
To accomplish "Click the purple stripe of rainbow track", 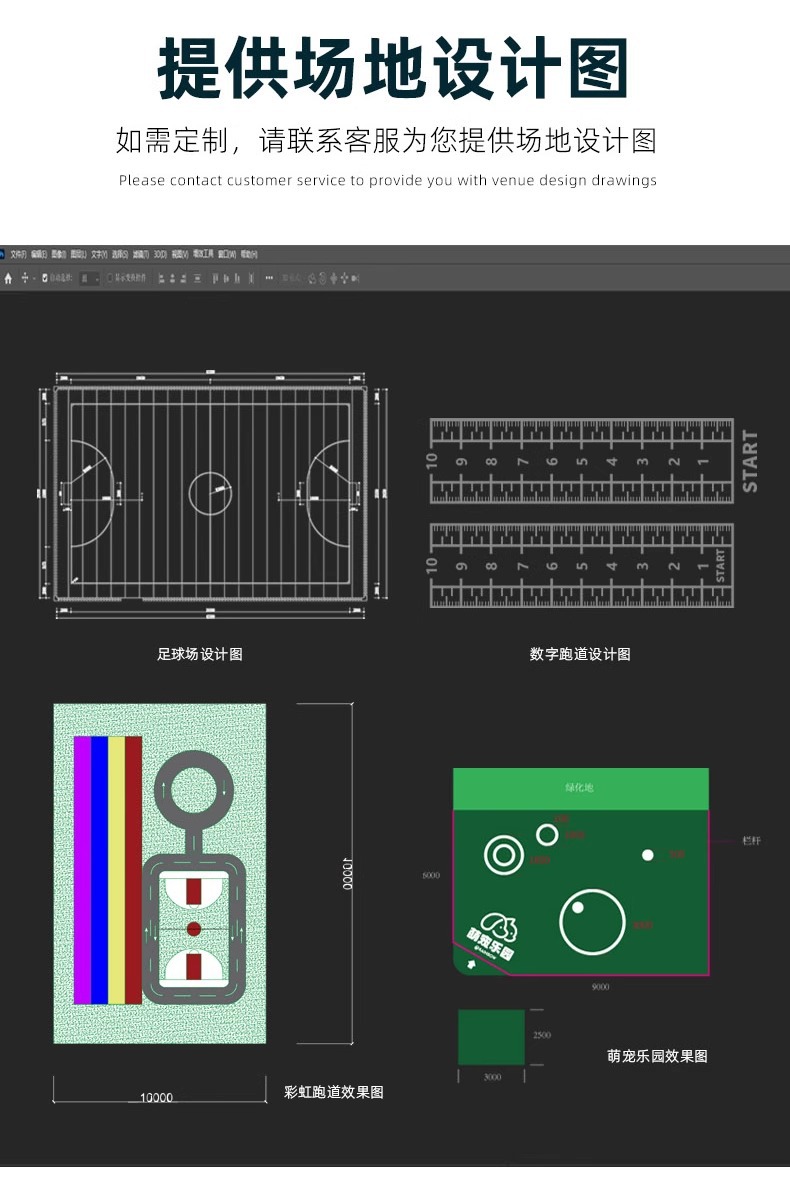I will [x=82, y=870].
